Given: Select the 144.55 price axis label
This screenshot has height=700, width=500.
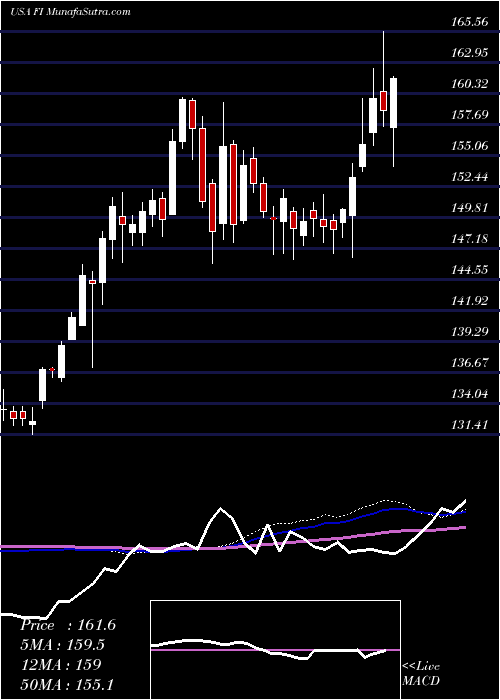Looking at the screenshot, I should [469, 269].
